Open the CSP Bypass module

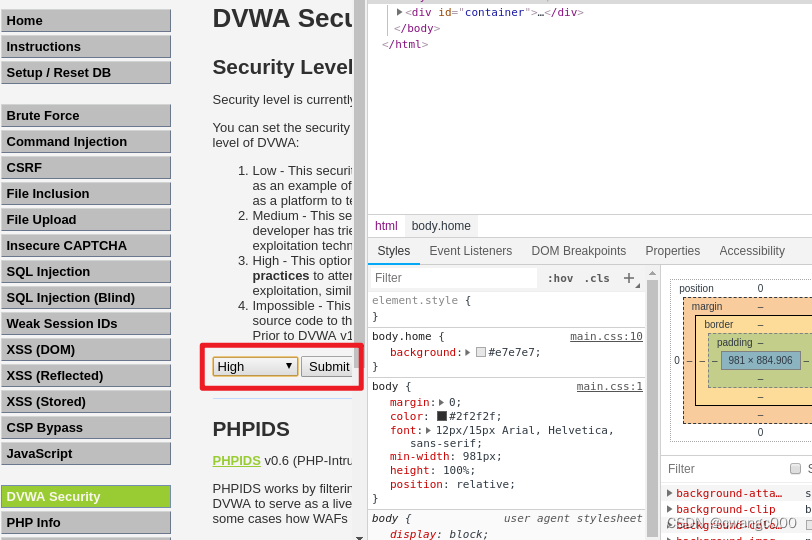coord(86,428)
